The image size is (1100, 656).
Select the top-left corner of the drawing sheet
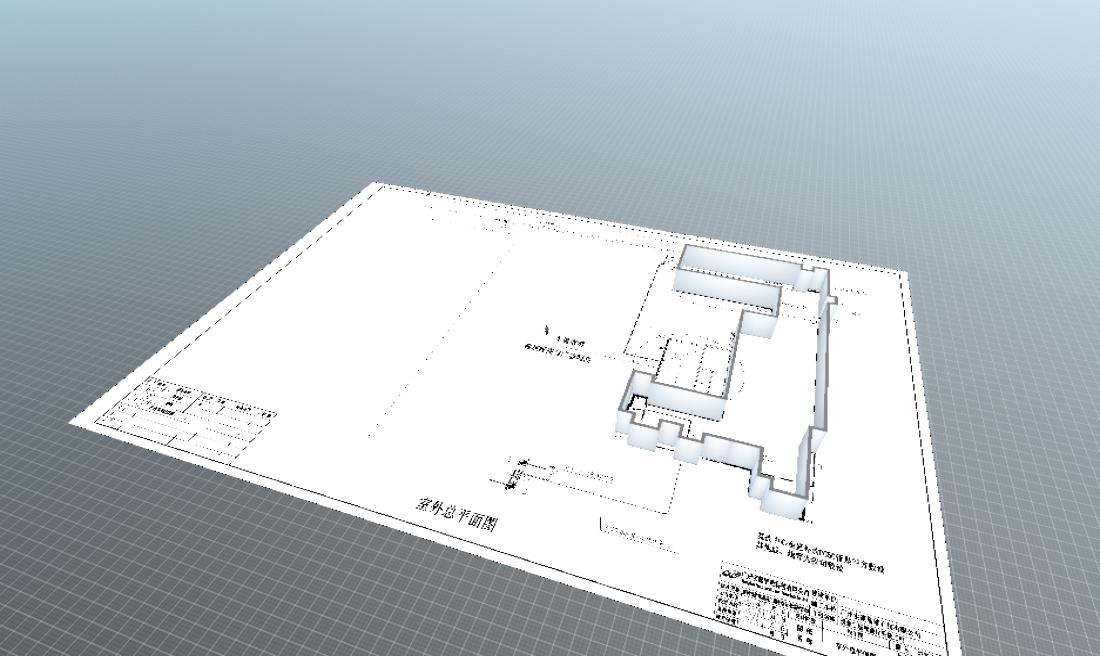click(377, 185)
